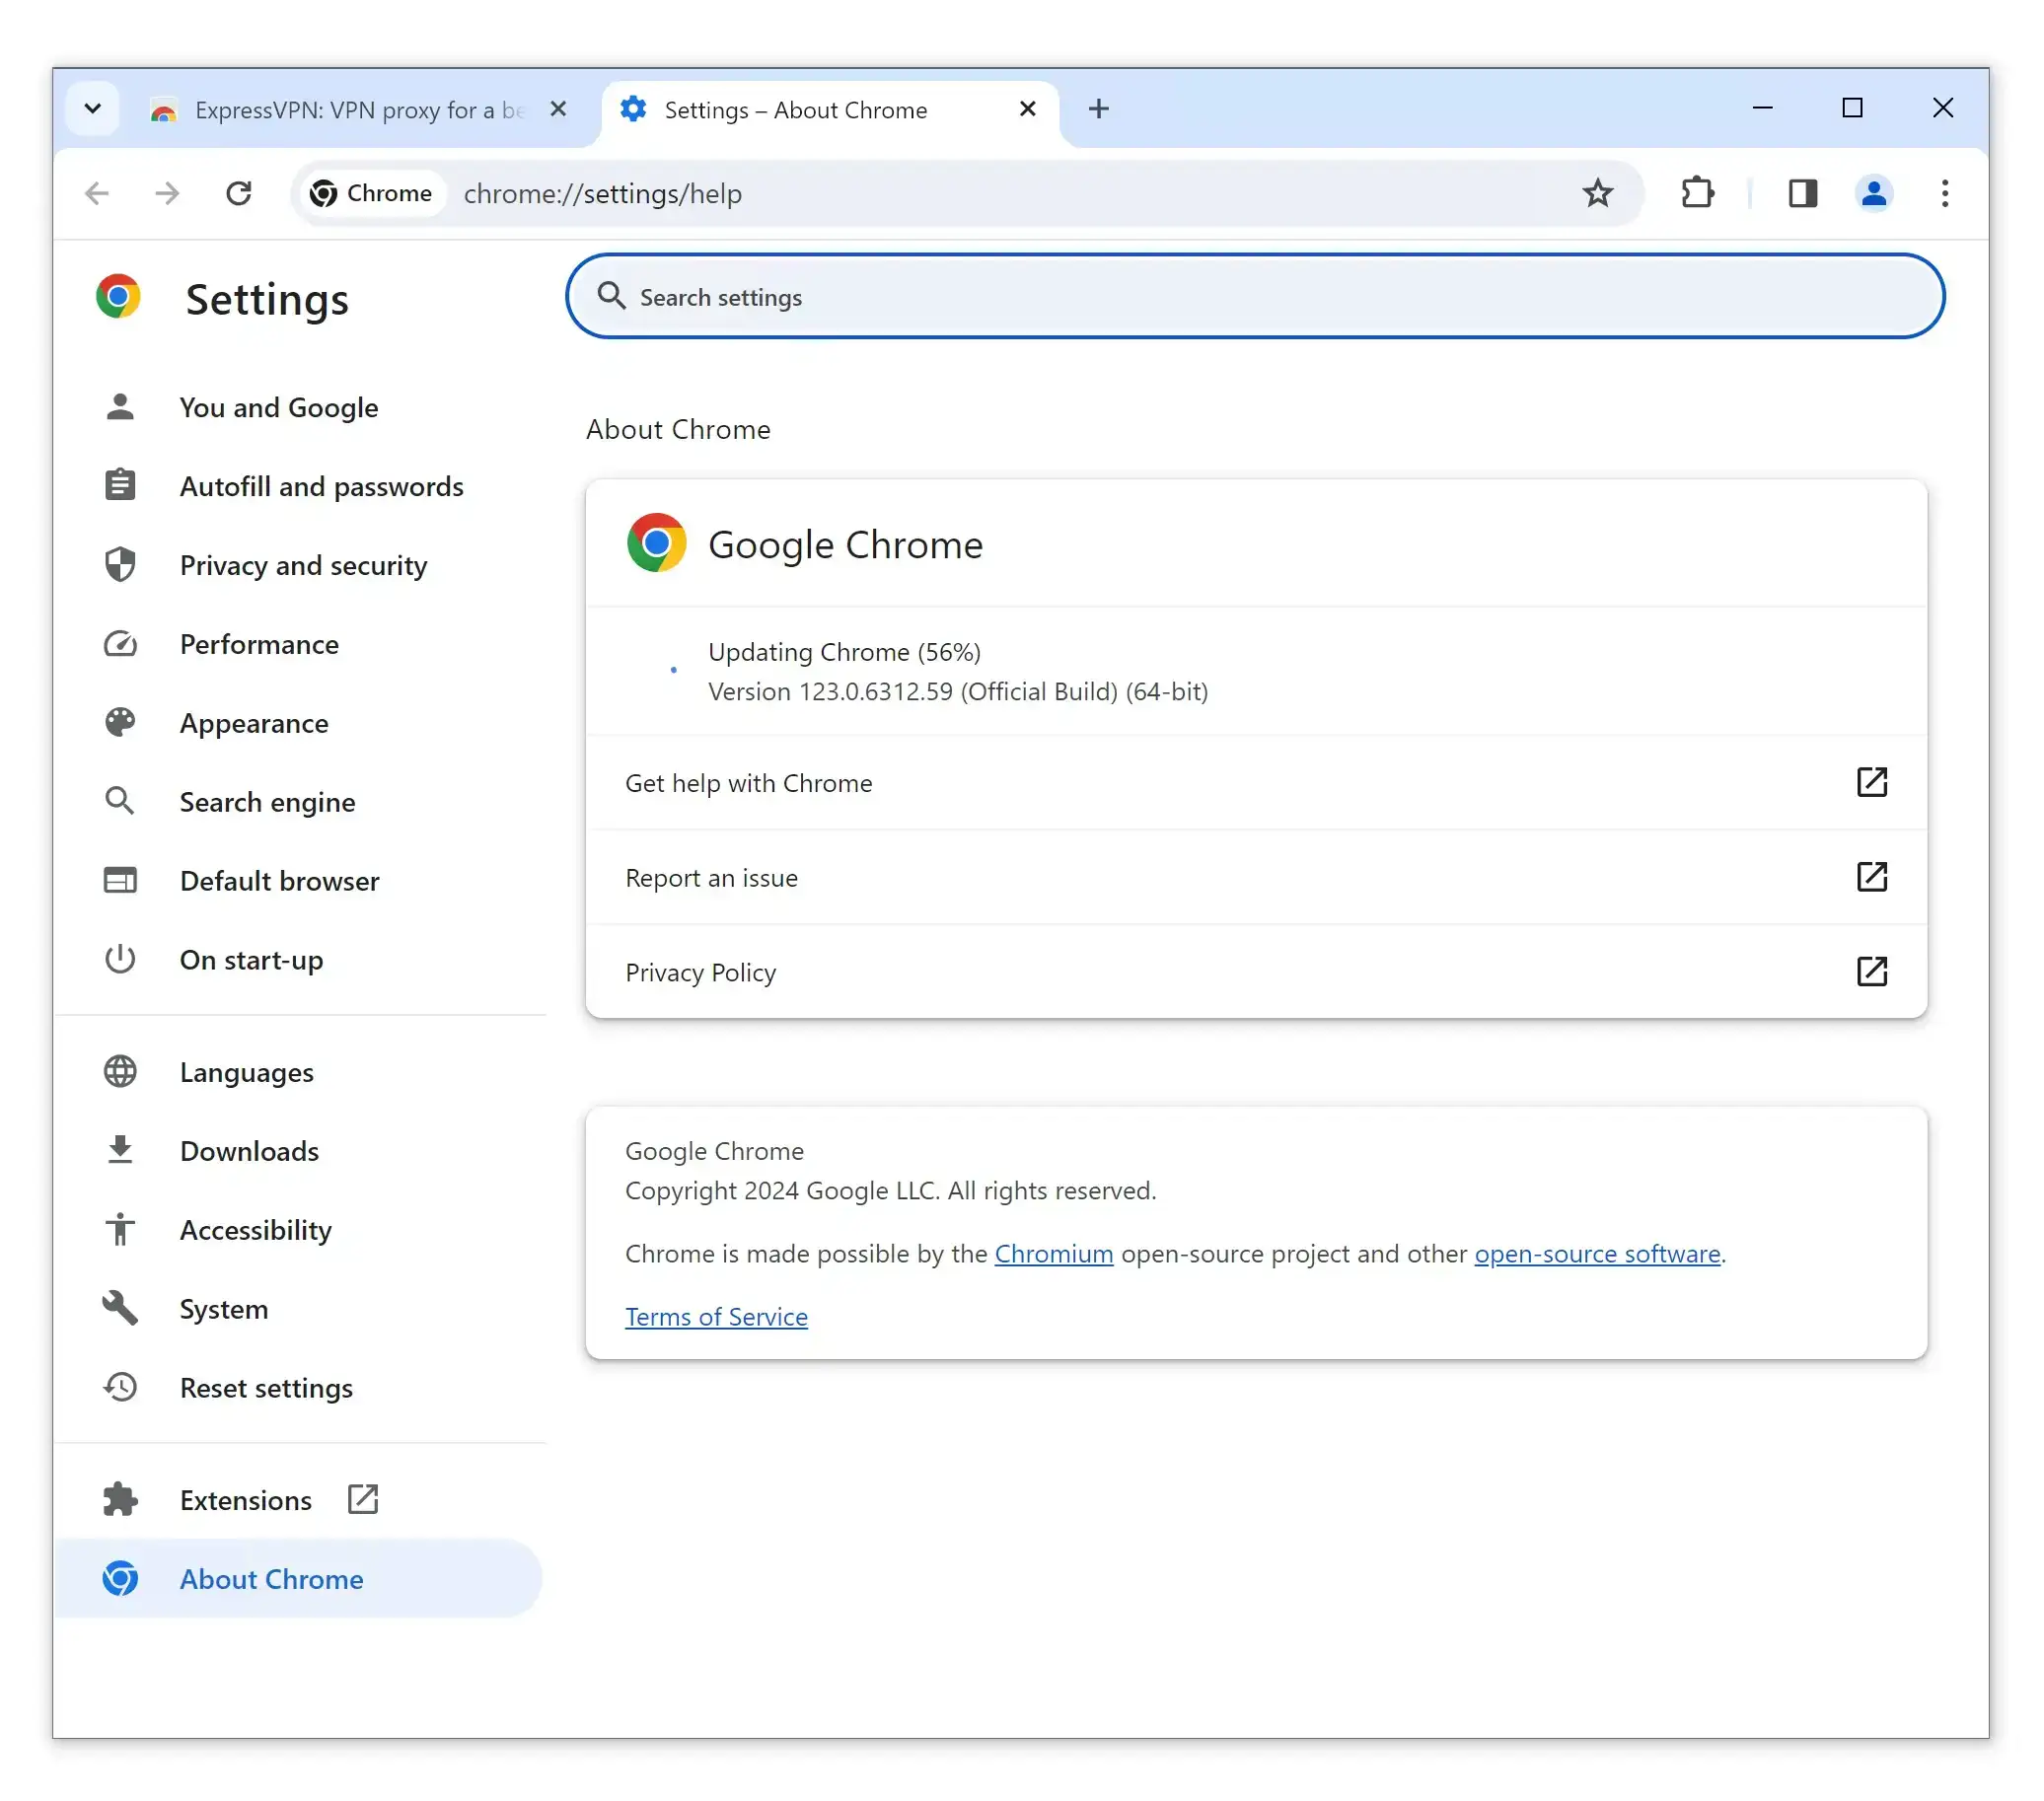Image resolution: width=2044 pixels, height=1801 pixels.
Task: Click the Google Chrome logo in About card
Action: point(656,543)
